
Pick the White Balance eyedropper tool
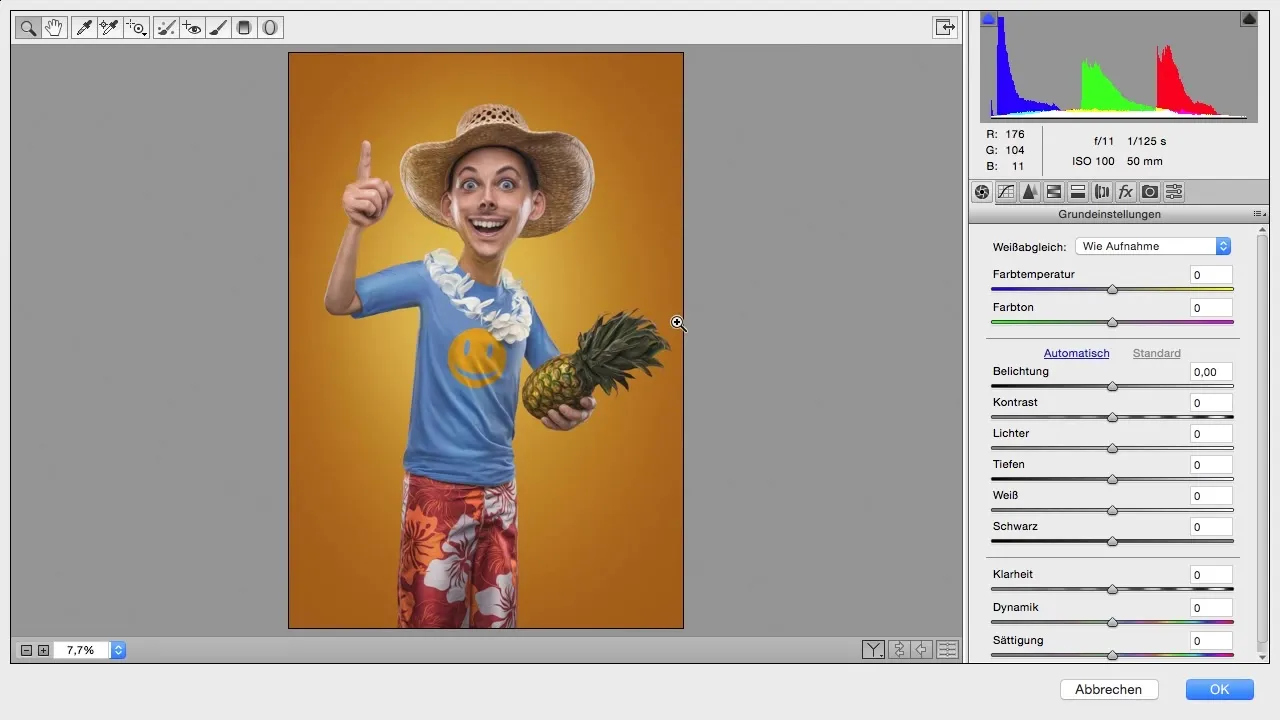tap(84, 28)
